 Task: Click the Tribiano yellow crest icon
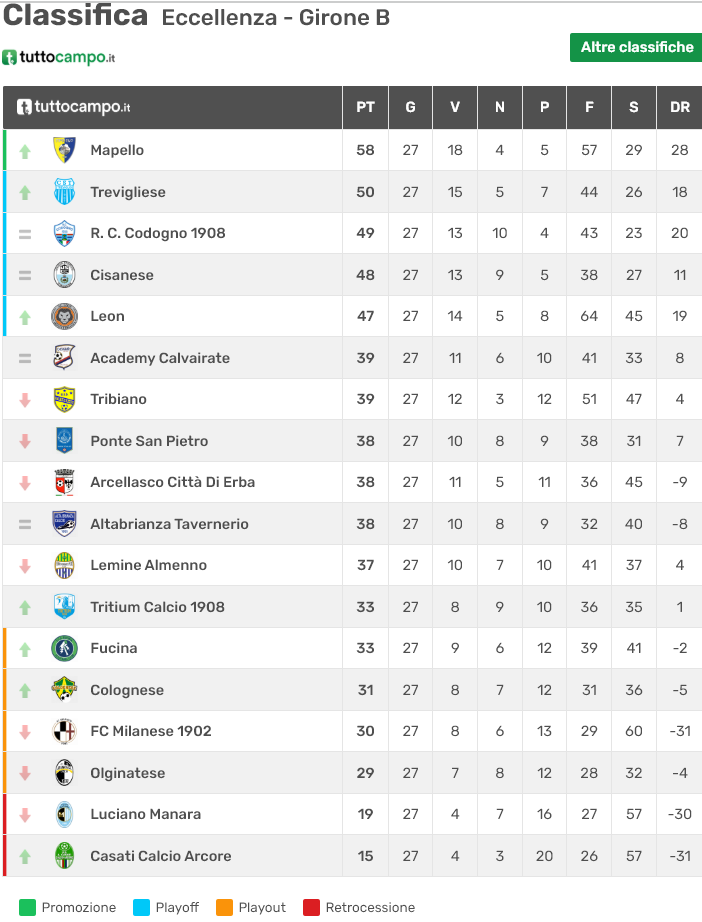pos(64,399)
